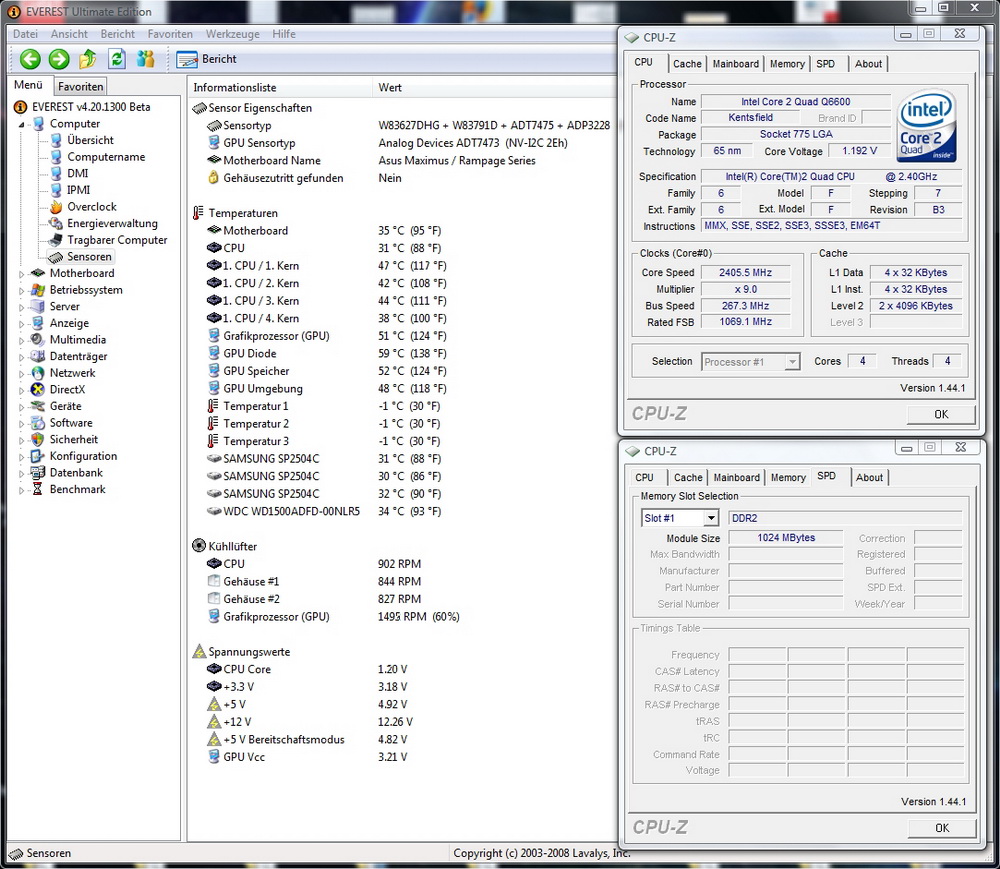Open the Overclock flame icon item
The image size is (1000, 869).
(x=56, y=207)
